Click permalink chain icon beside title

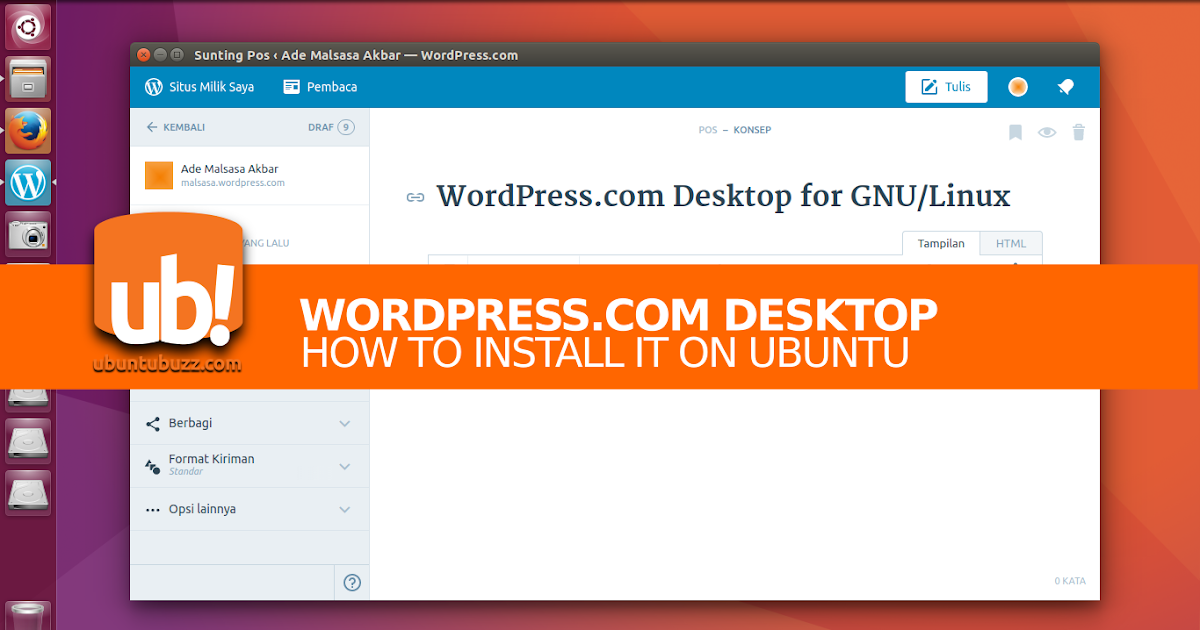tap(415, 198)
